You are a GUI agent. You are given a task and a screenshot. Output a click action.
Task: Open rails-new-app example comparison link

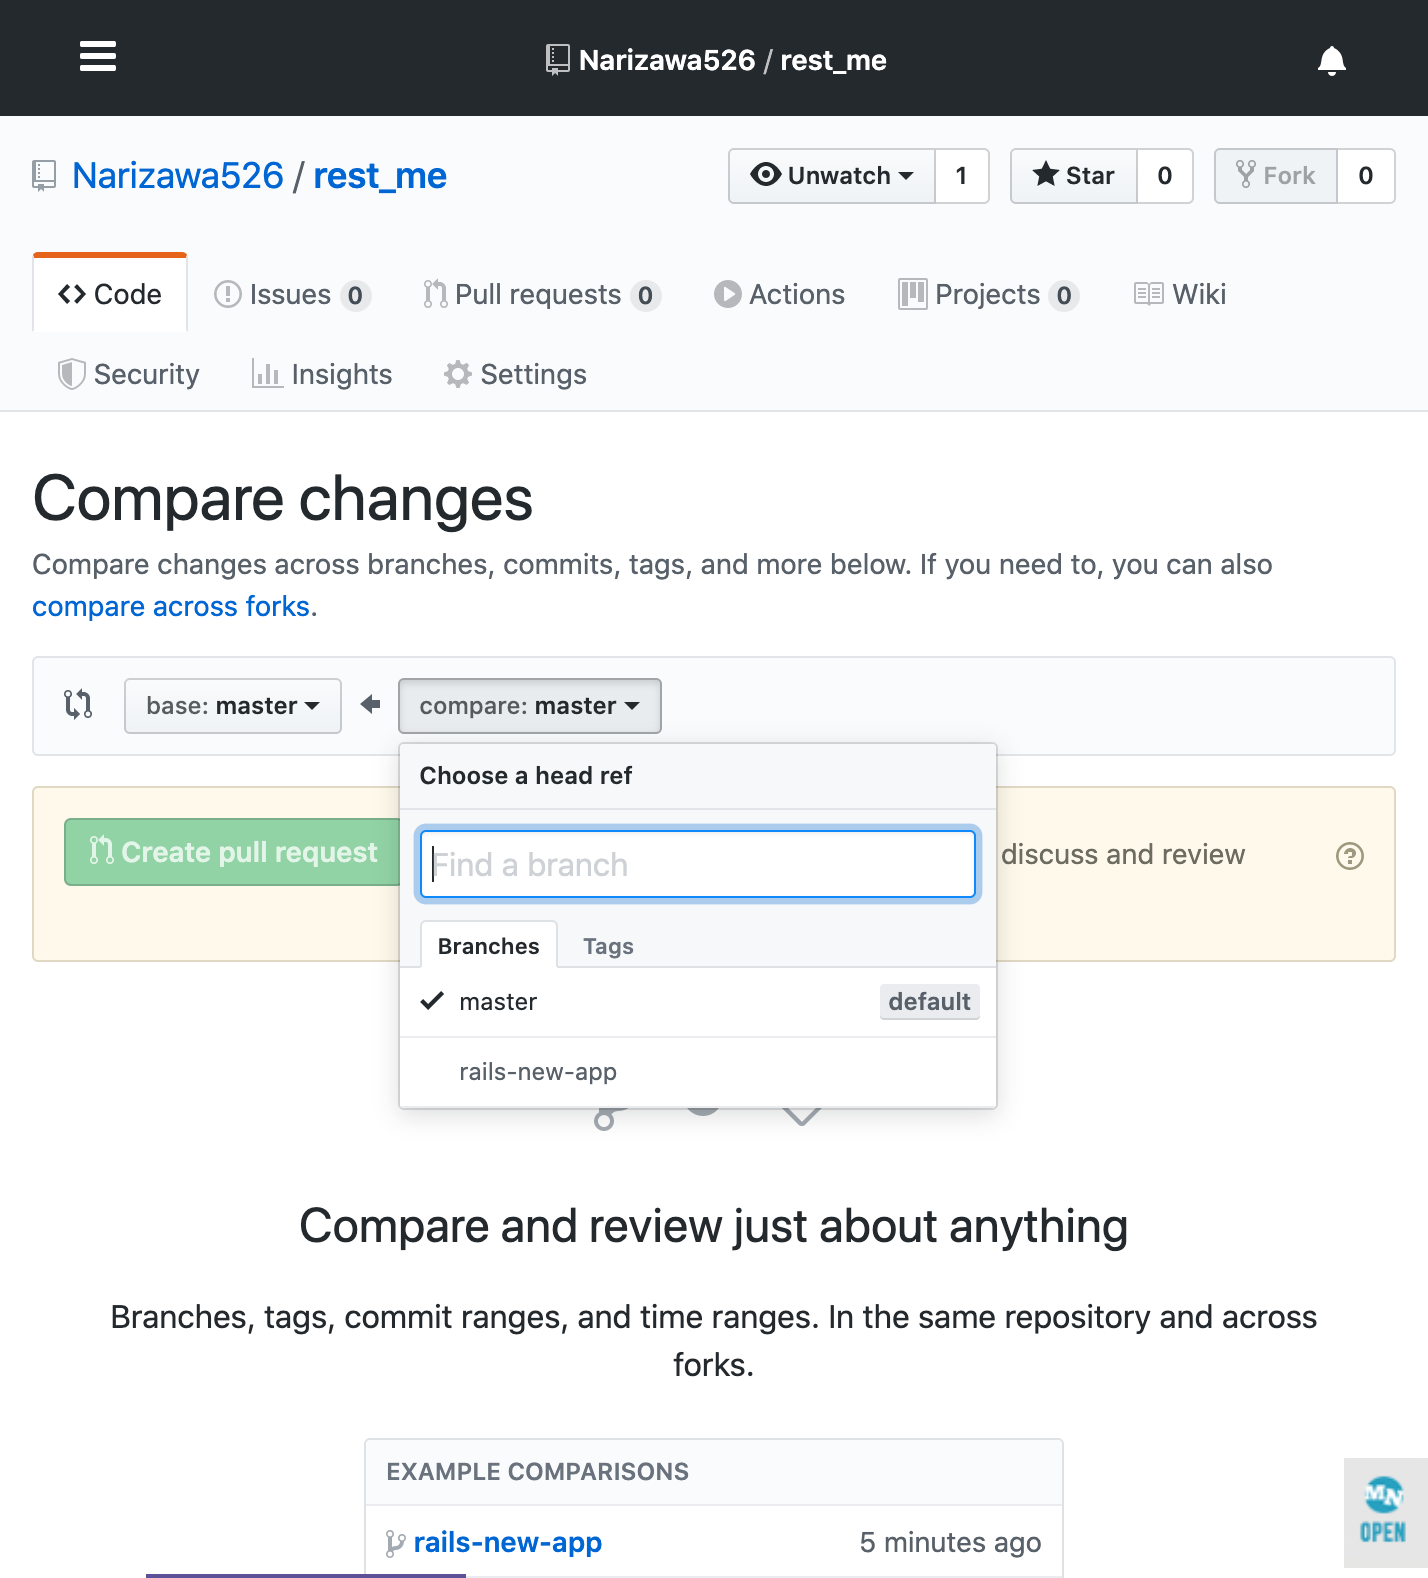[x=508, y=1543]
